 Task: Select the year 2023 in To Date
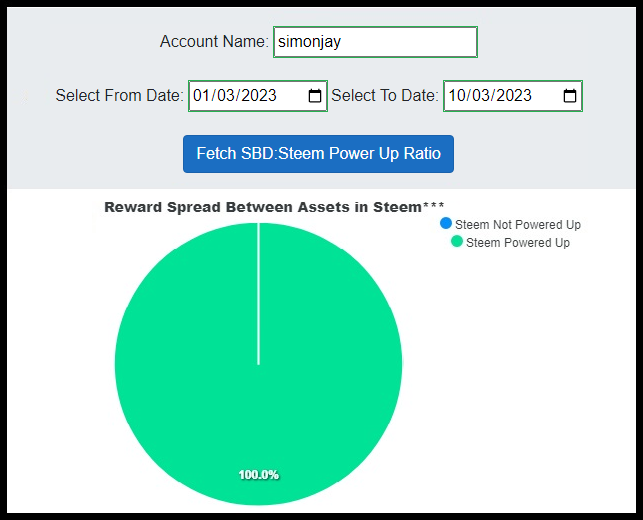(514, 96)
